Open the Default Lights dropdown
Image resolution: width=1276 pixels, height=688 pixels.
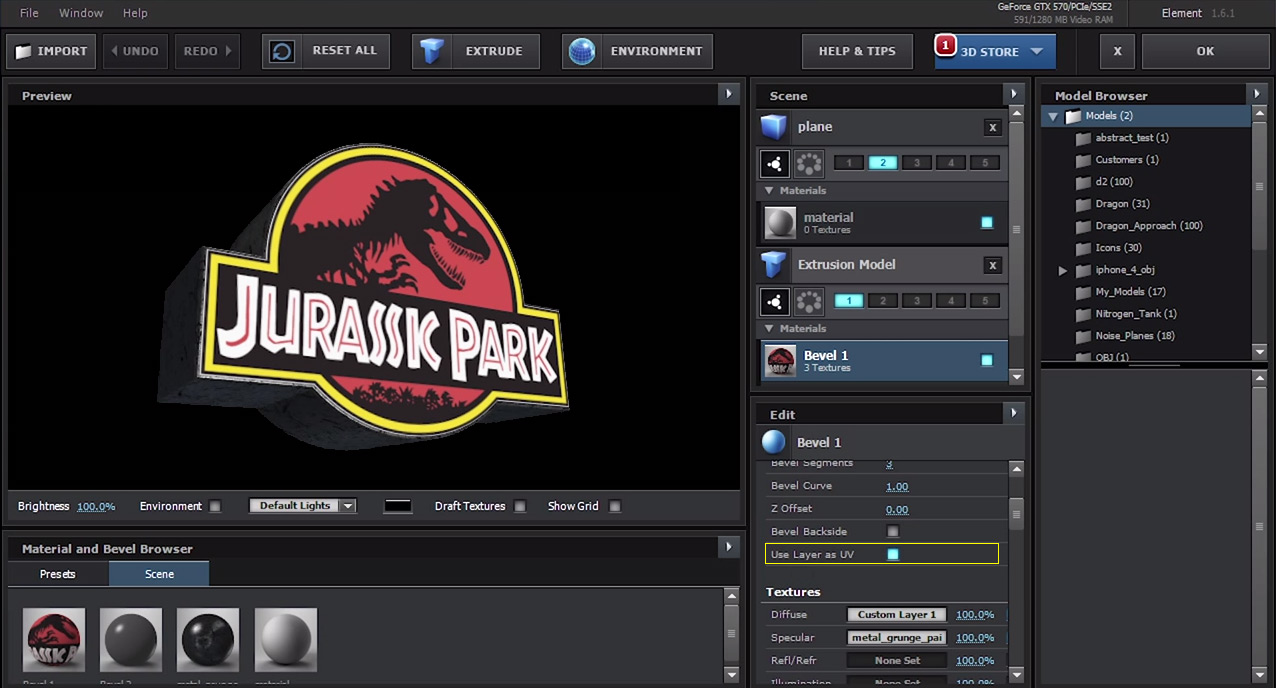pos(302,506)
